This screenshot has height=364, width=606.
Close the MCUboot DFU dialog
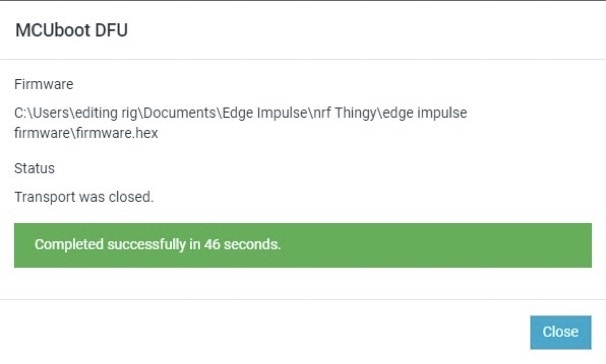pos(560,332)
